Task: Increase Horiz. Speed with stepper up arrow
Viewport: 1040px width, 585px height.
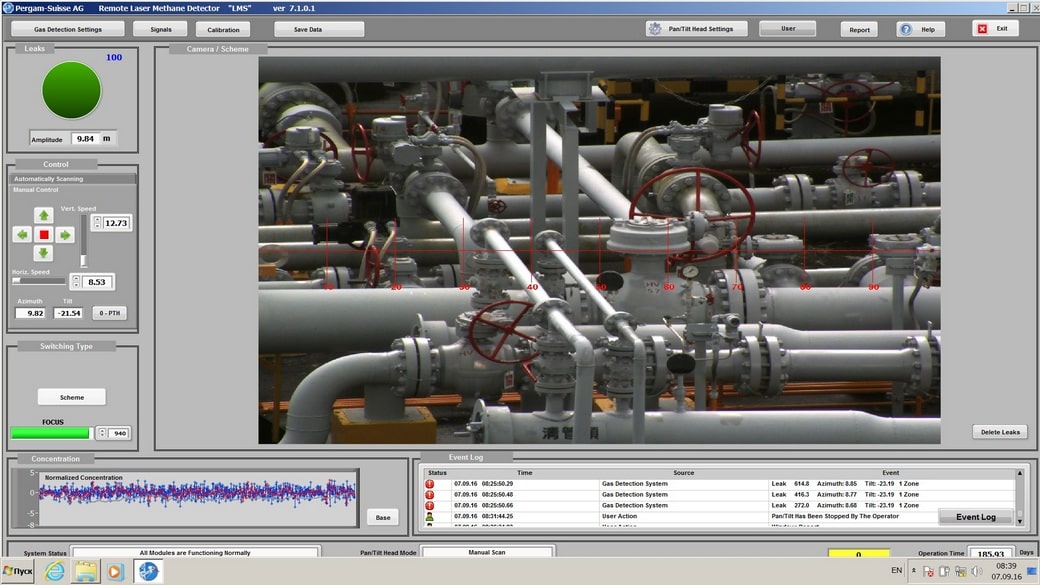Action: 76,278
